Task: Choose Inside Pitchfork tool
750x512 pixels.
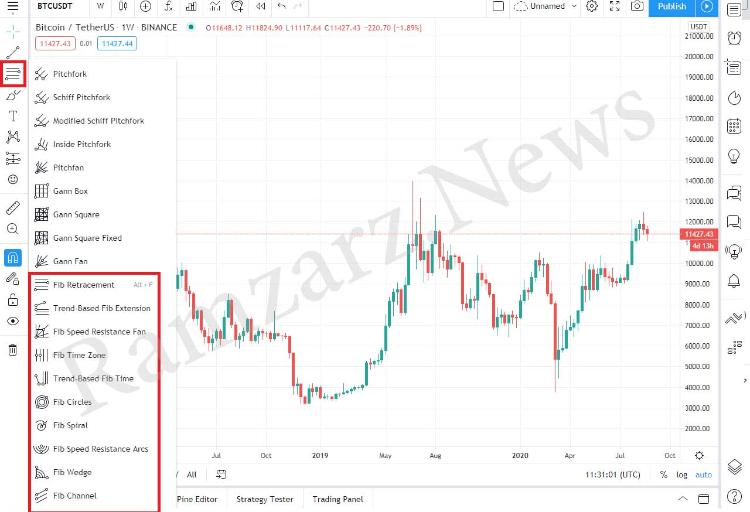Action: pos(102,144)
